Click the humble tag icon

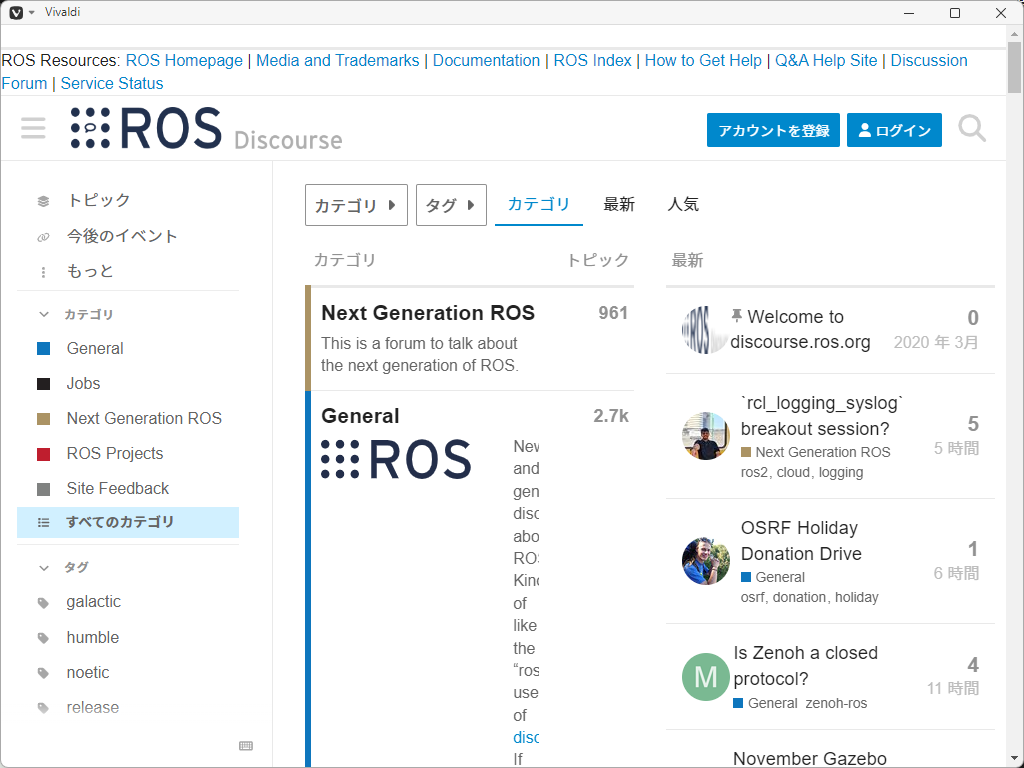pyautogui.click(x=43, y=638)
